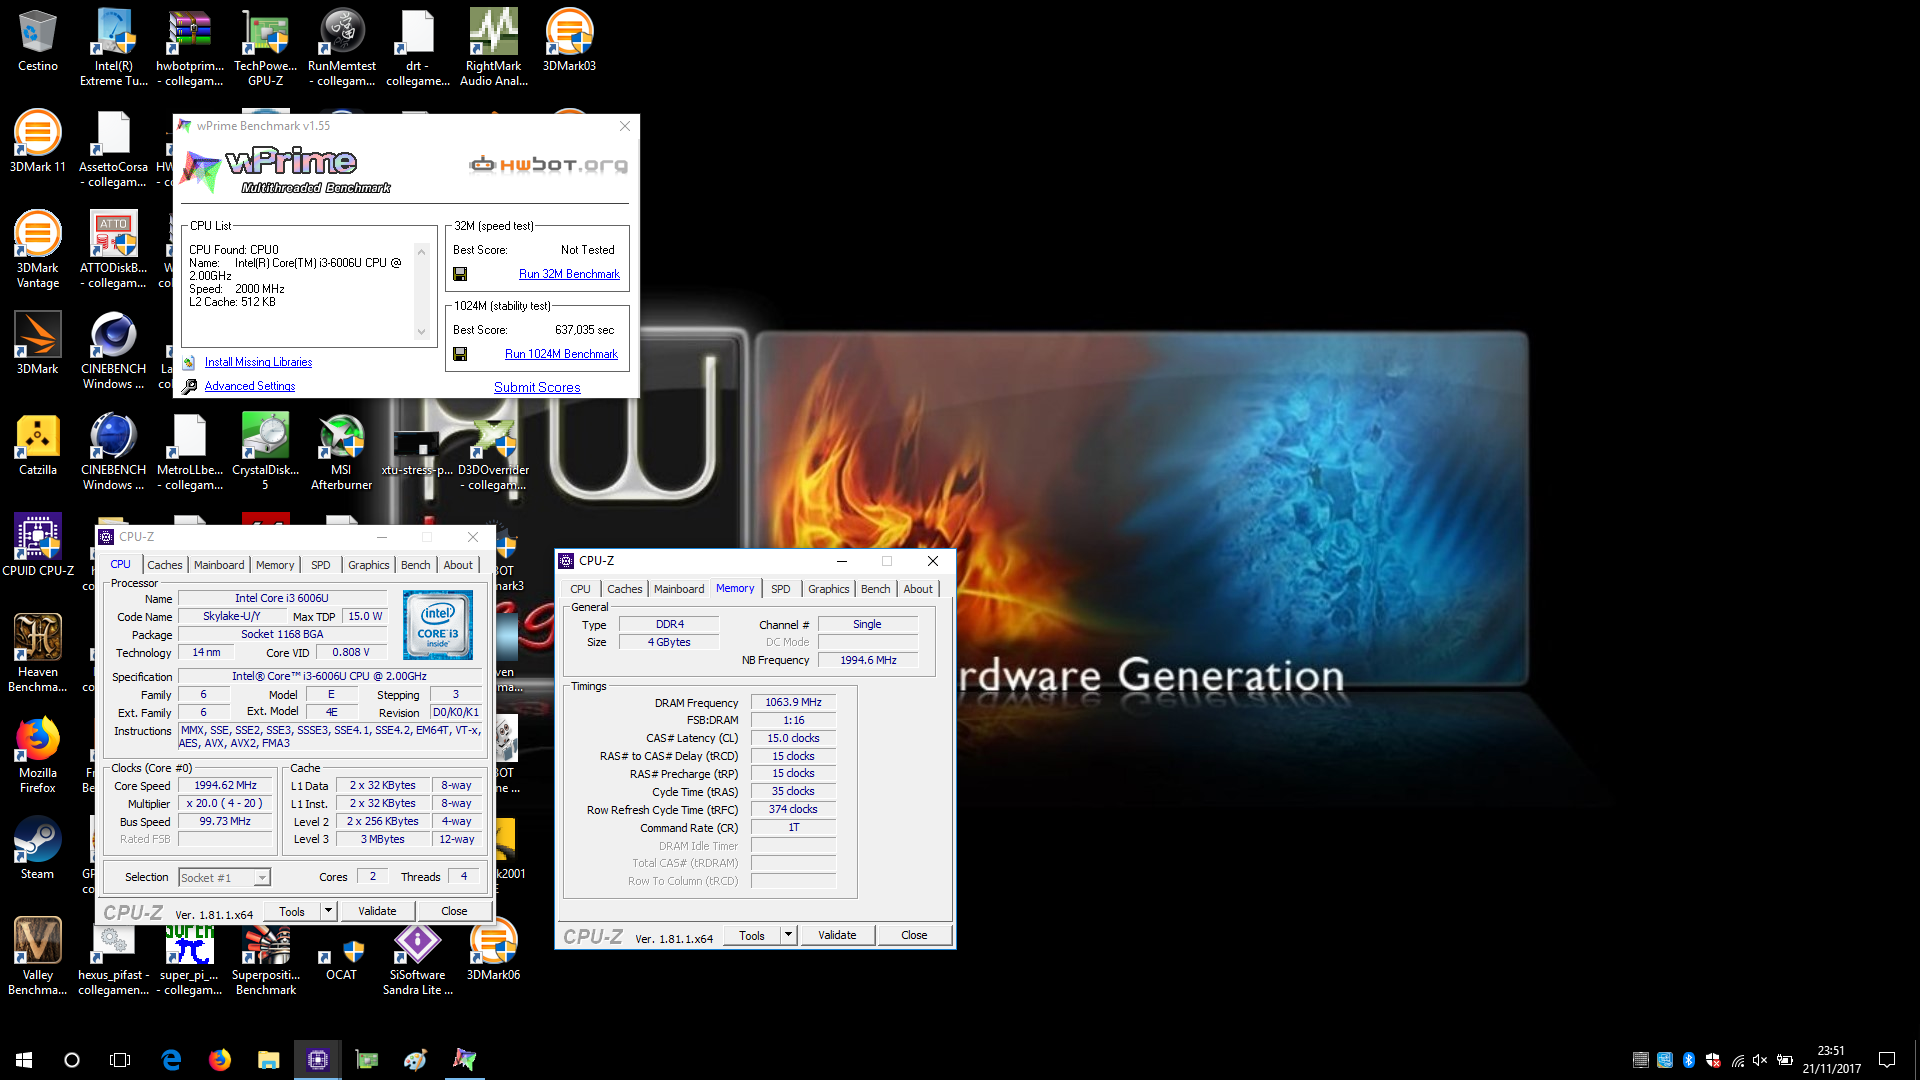Open Install Missing Libraries link
This screenshot has height=1080, width=1920.
click(x=258, y=362)
